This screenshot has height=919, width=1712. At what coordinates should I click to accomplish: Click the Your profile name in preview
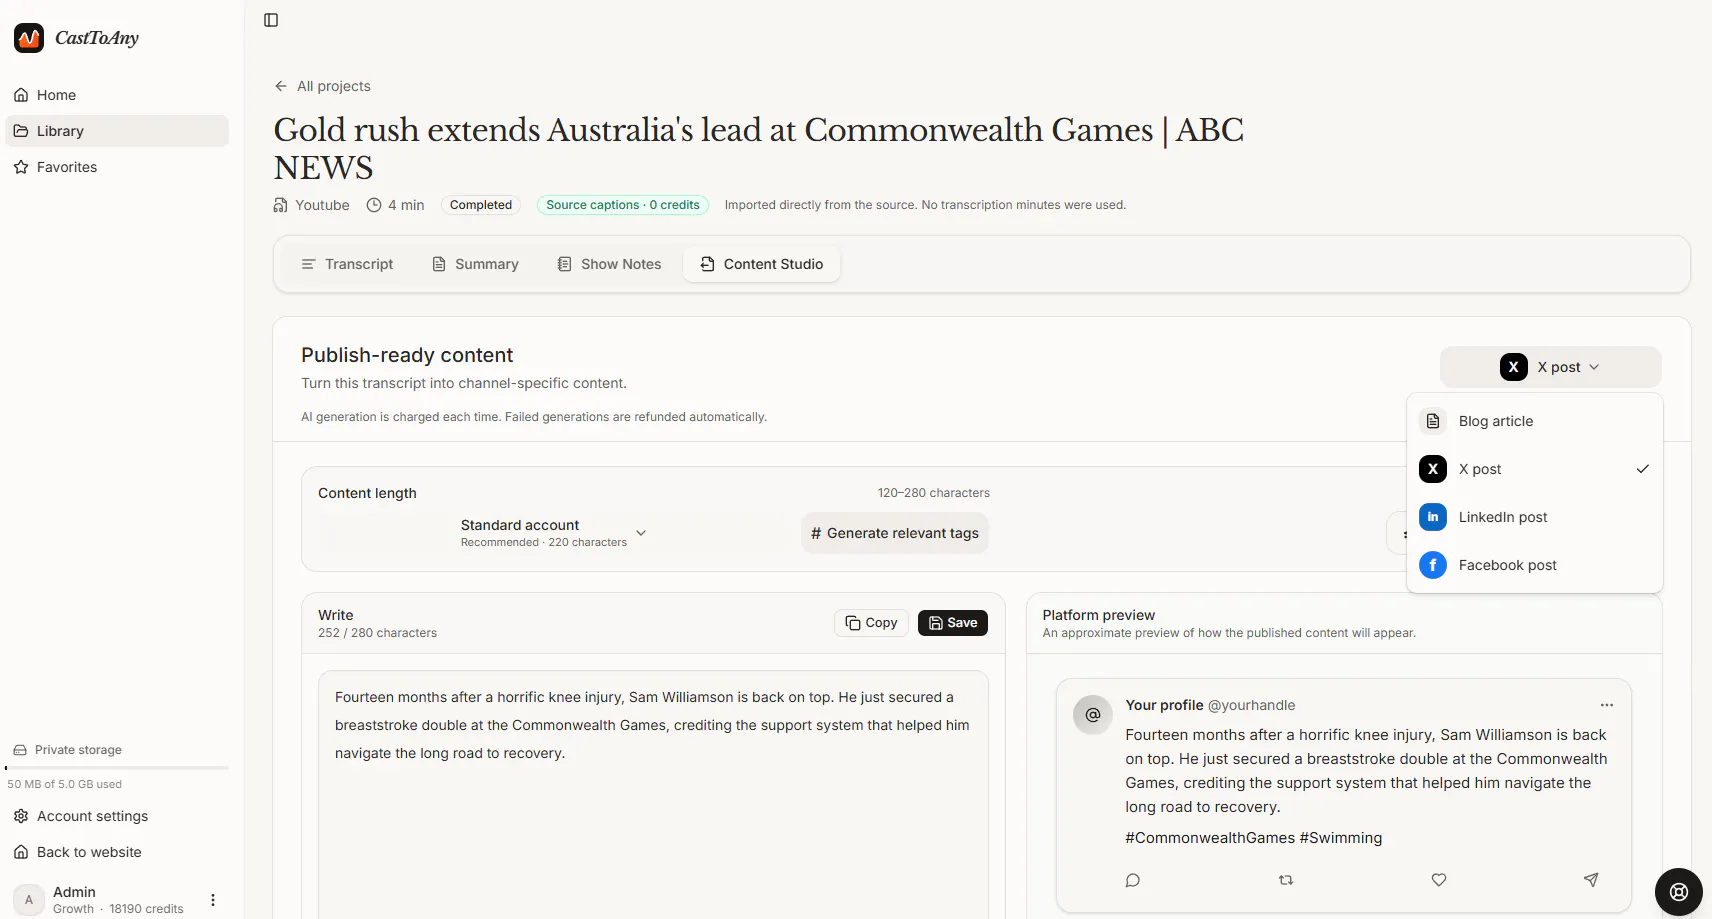(x=1164, y=705)
